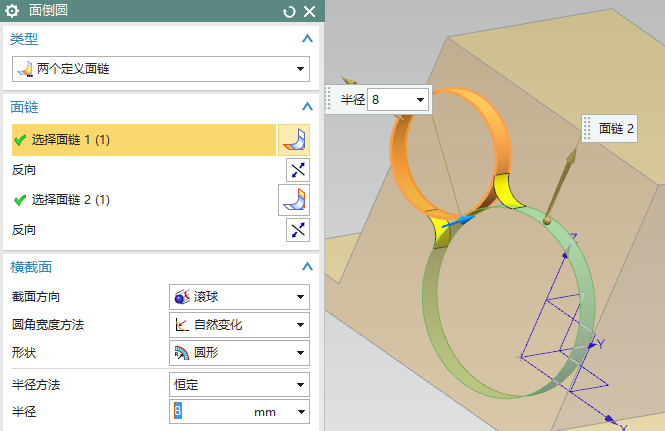Click reverse direction icon under face chain 2
The image size is (665, 431).
coord(298,230)
